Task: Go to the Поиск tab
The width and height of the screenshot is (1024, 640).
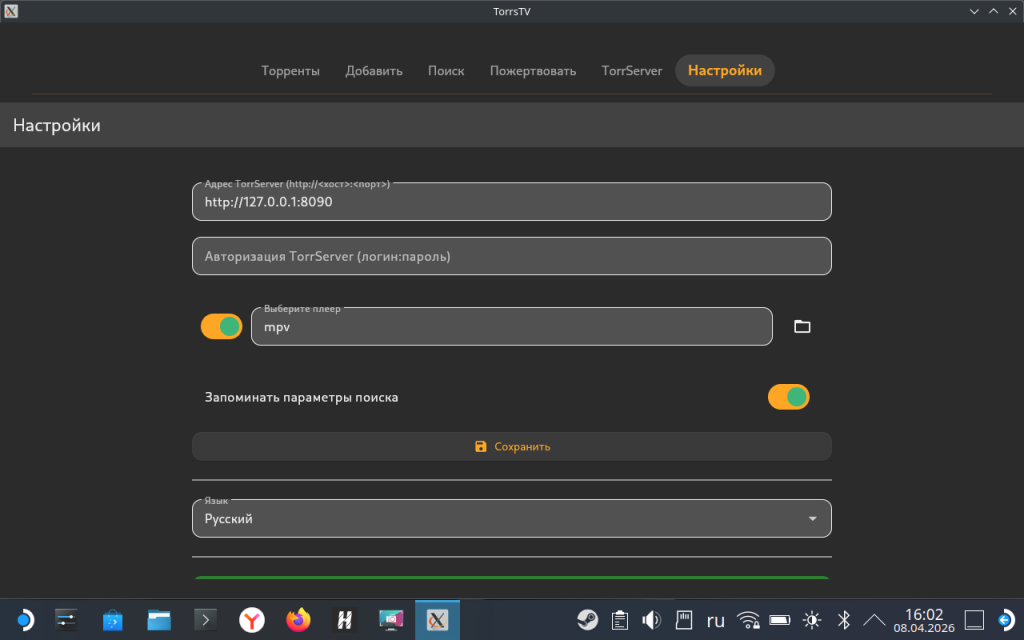Action: [446, 71]
